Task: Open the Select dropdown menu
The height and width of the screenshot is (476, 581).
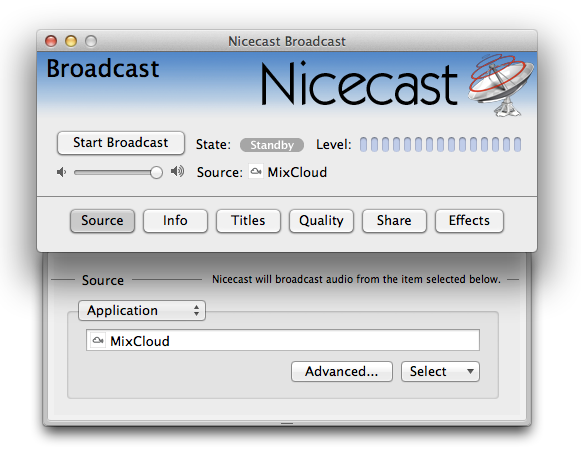Action: click(x=440, y=372)
